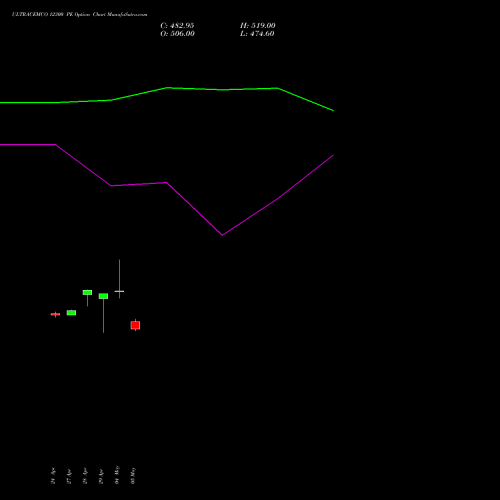Viewport: 500px width, 500px height.
Task: Click the close value C: 482.95
Action: coord(177,26)
